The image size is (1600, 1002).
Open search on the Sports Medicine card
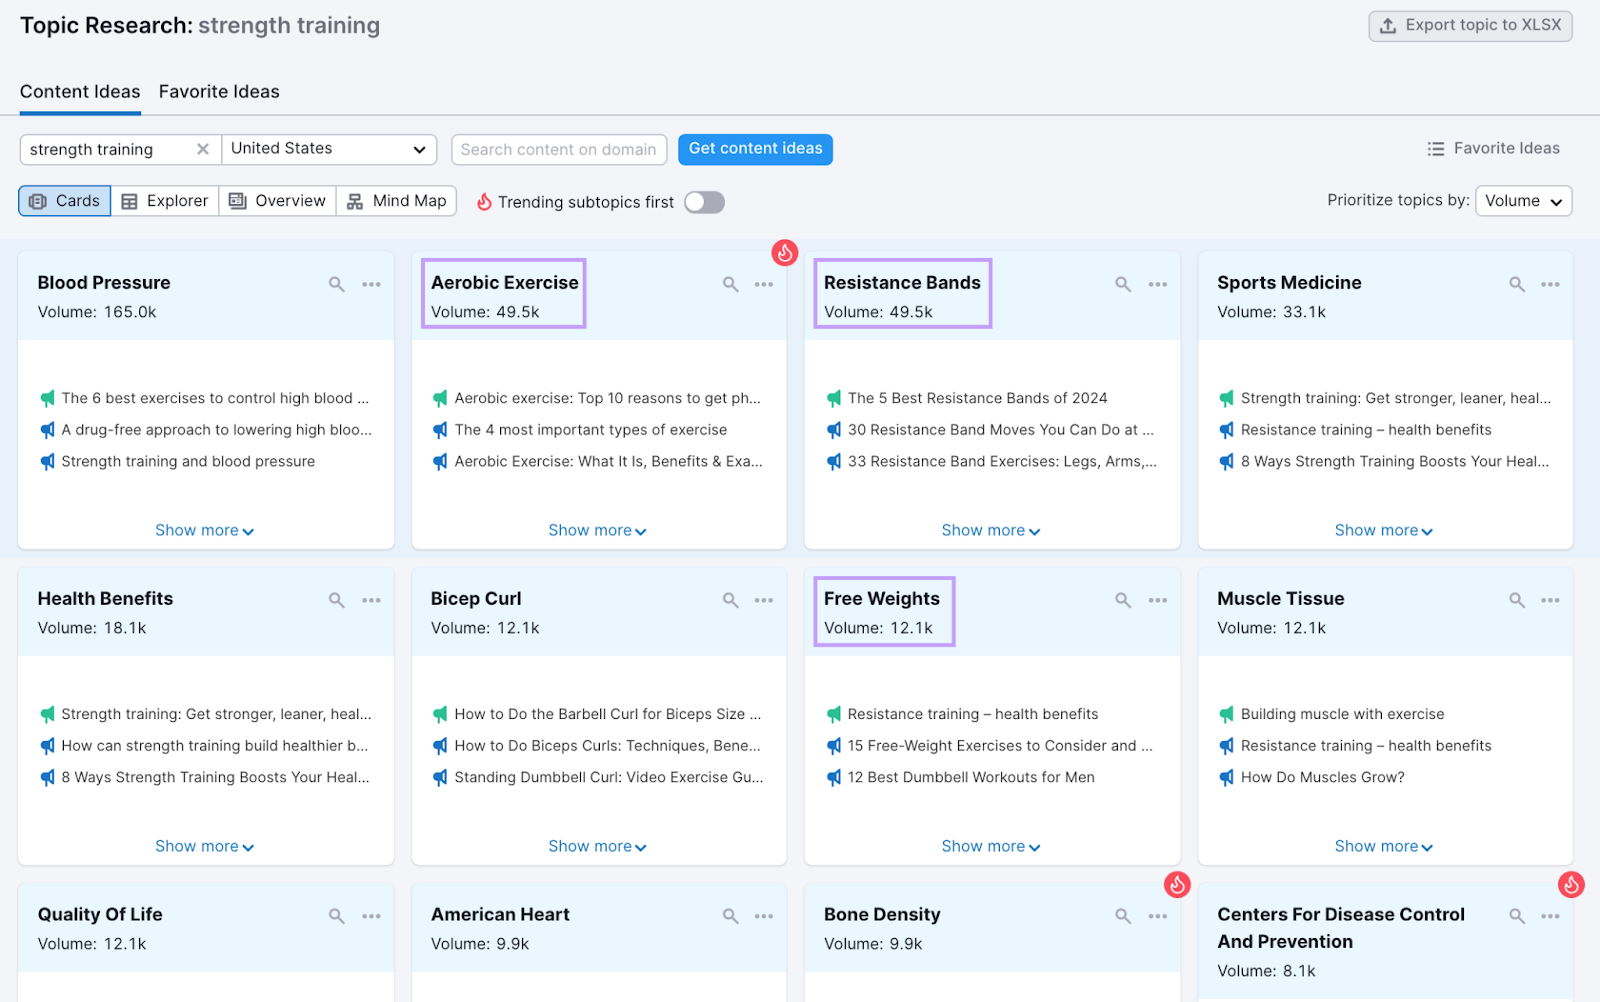coord(1517,284)
